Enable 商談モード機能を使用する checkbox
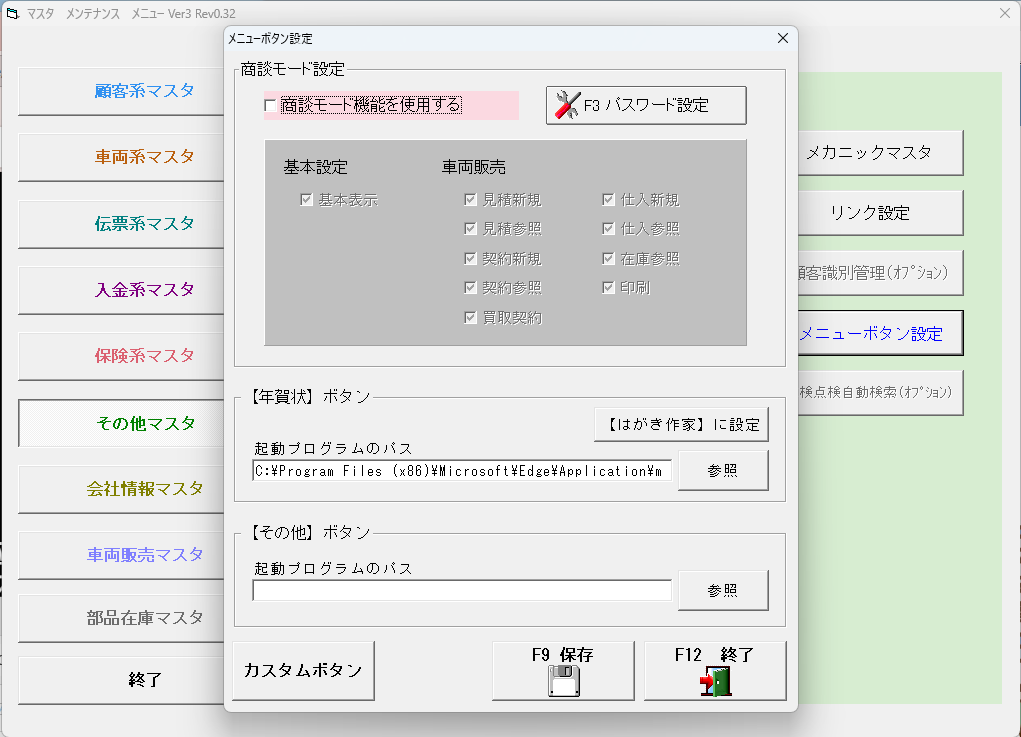The width and height of the screenshot is (1021, 737). pyautogui.click(x=270, y=105)
